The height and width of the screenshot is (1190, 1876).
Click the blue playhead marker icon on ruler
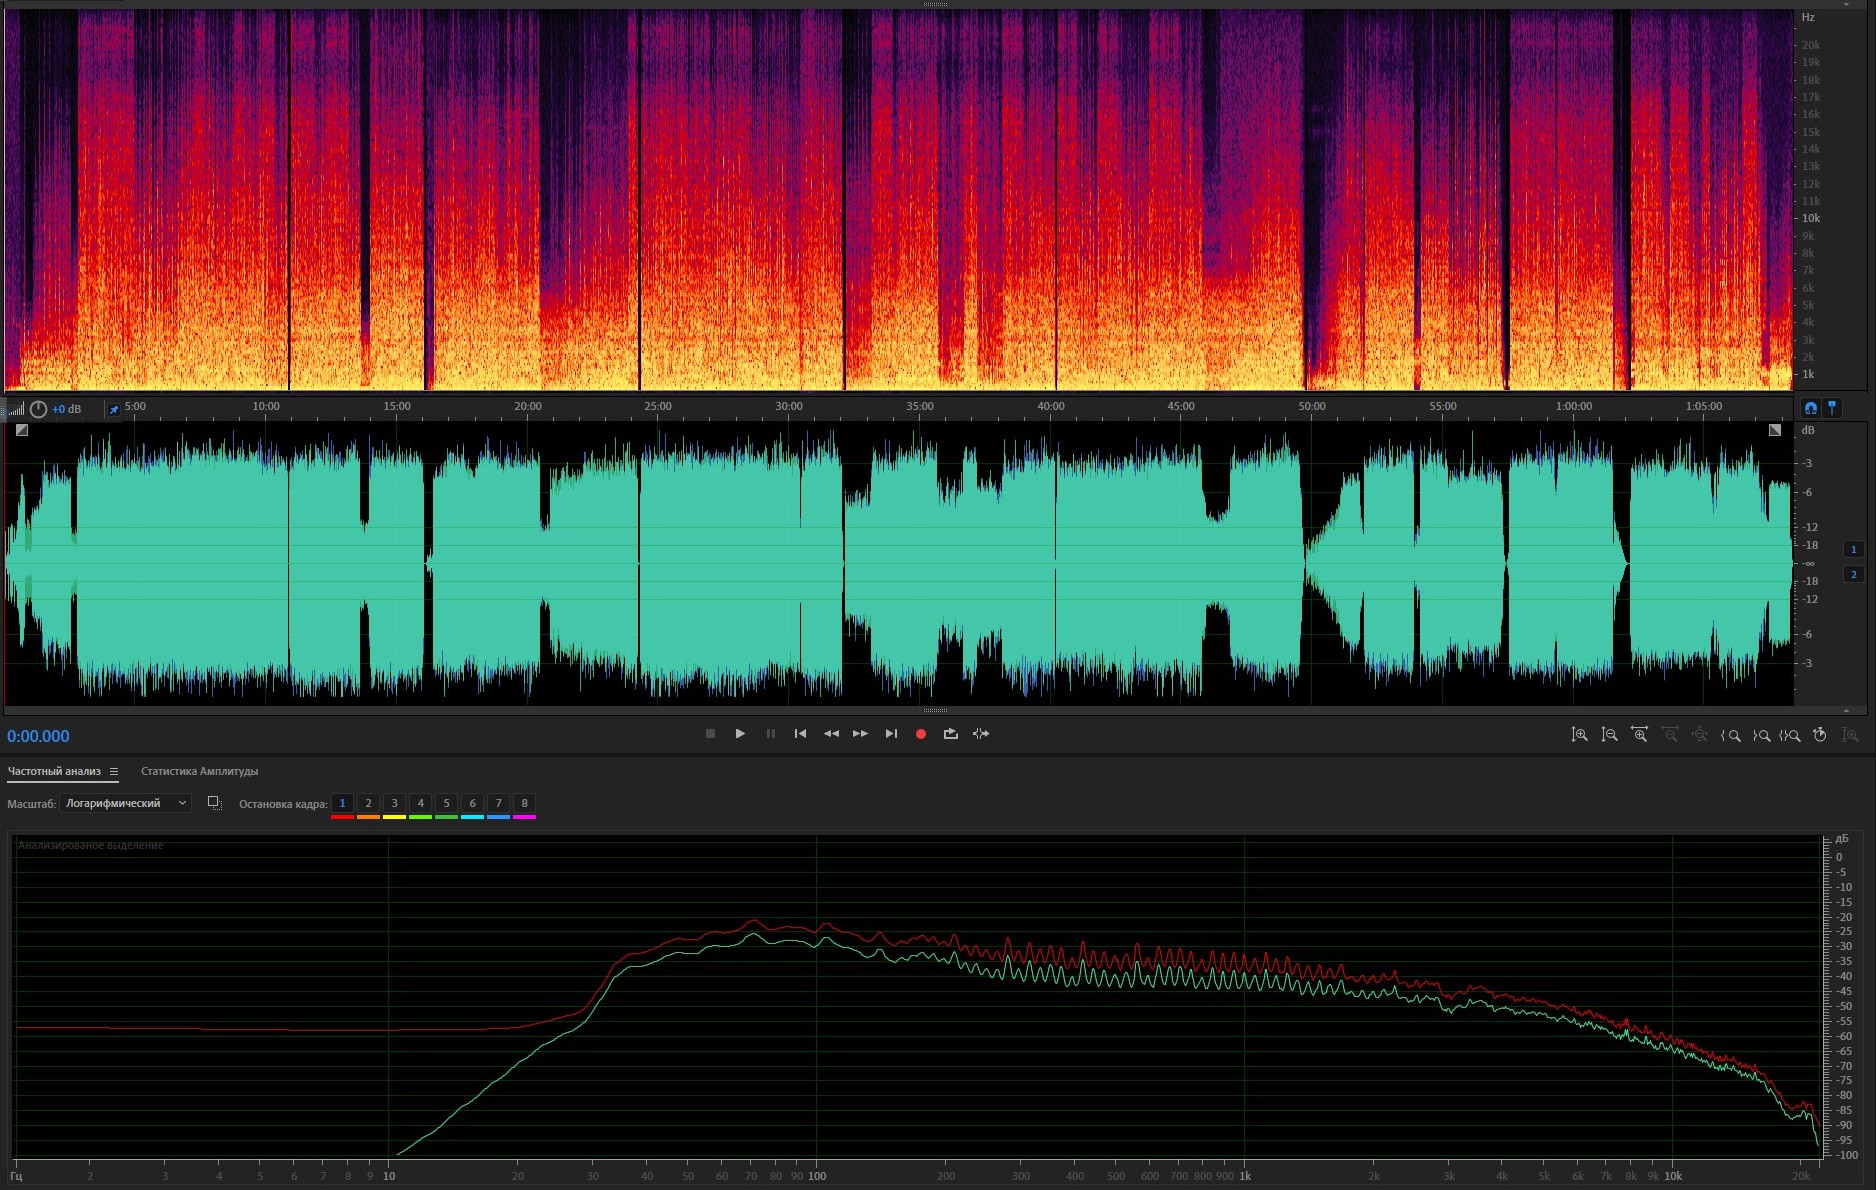pos(1832,408)
